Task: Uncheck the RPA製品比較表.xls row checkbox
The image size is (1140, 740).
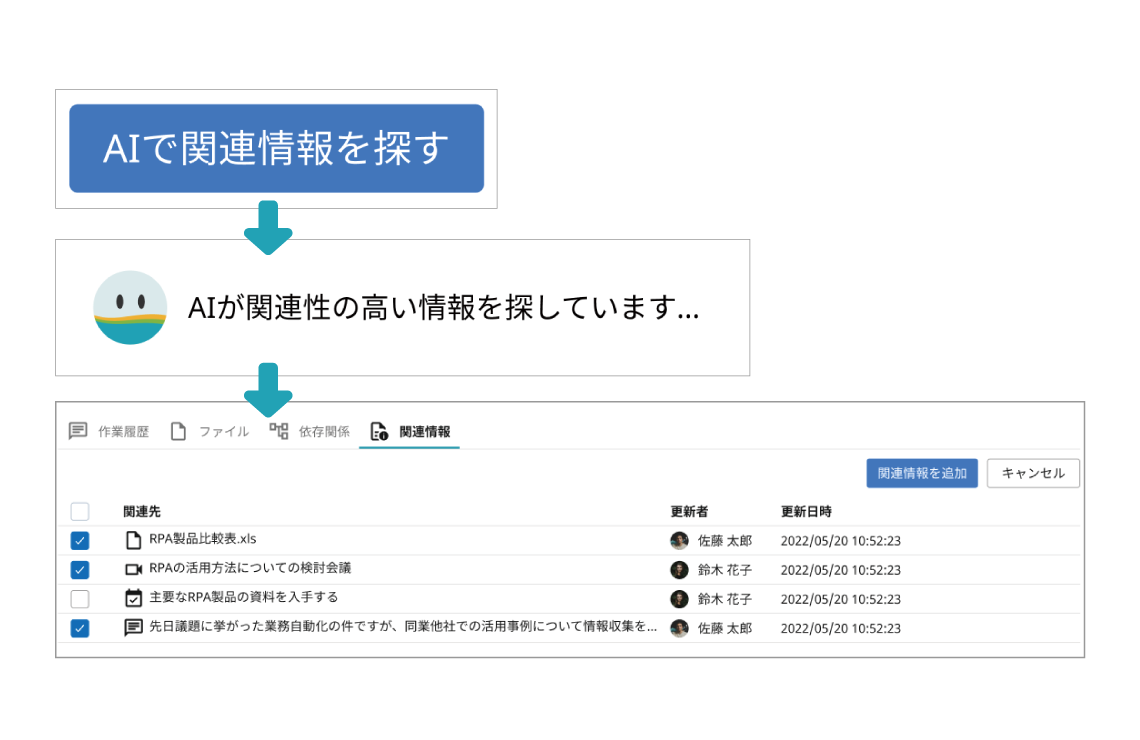Action: [80, 538]
